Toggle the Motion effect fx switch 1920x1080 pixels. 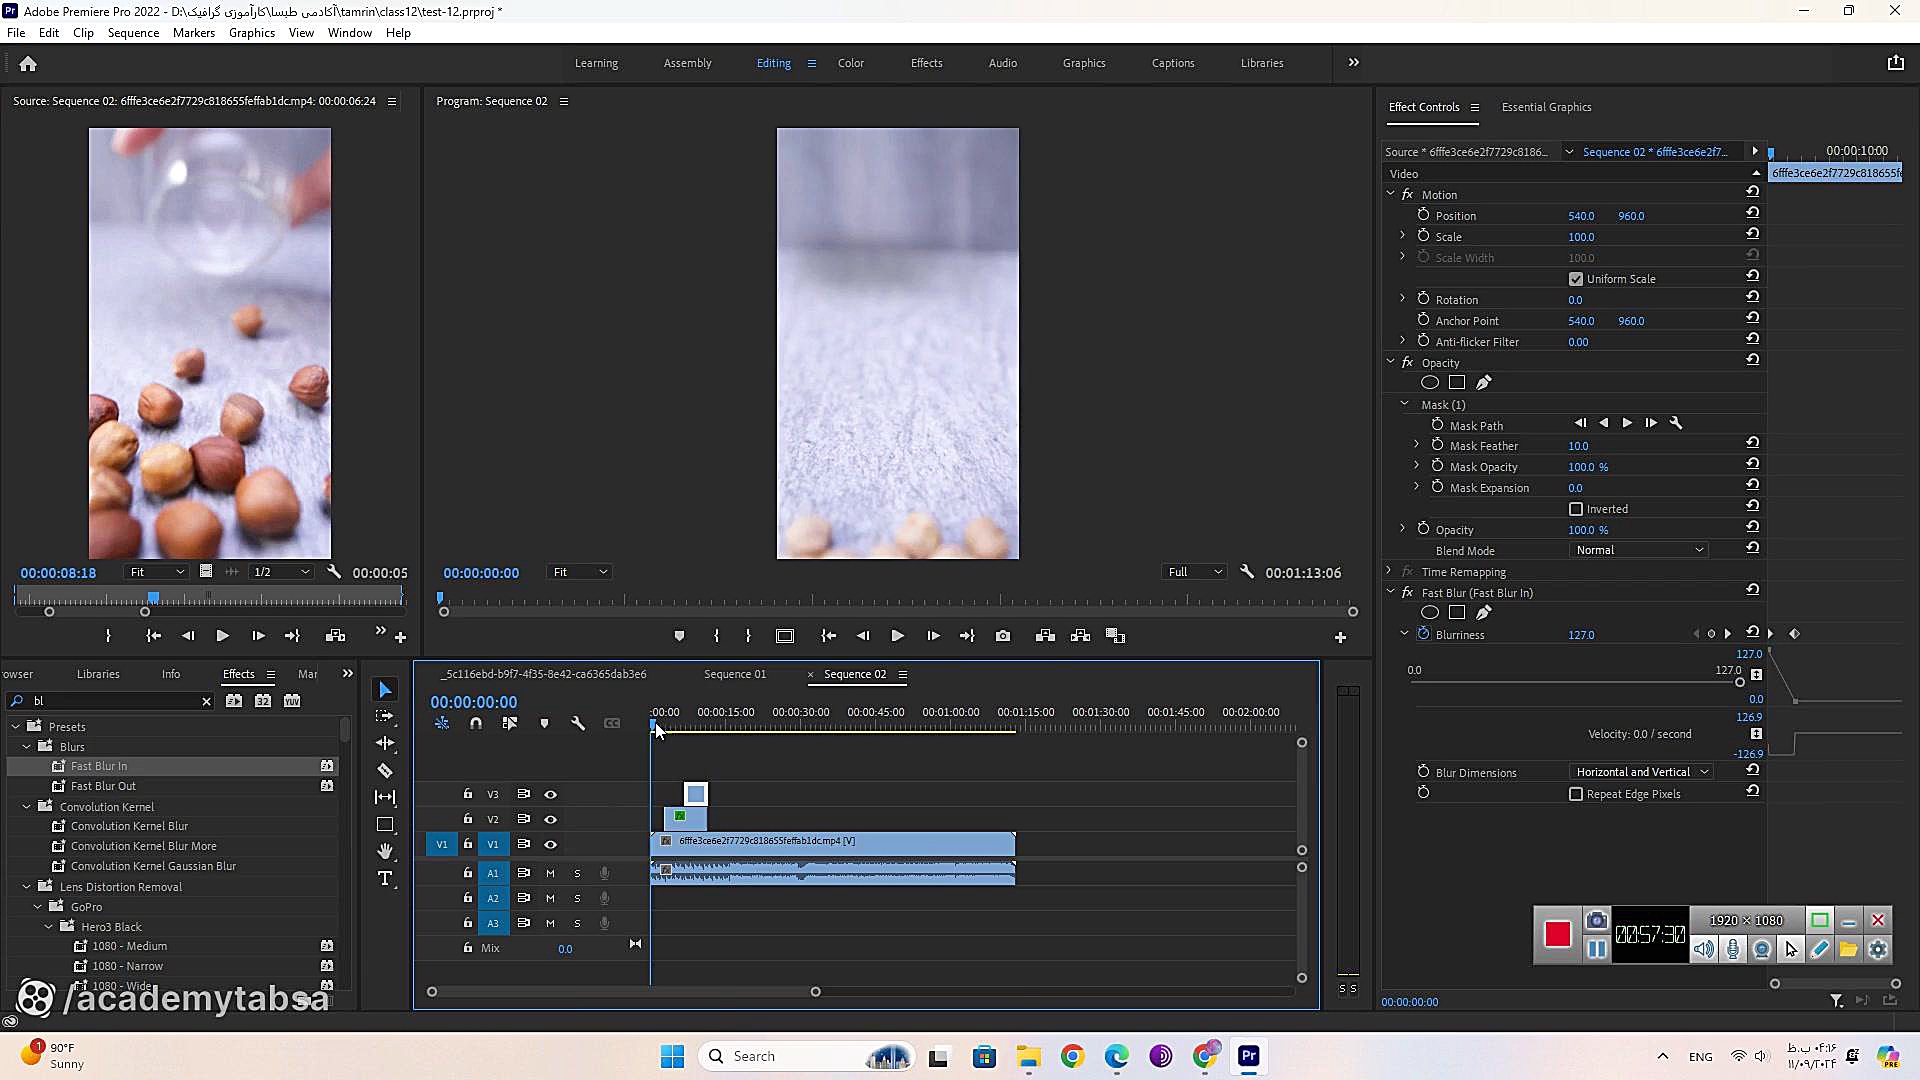(x=1407, y=194)
